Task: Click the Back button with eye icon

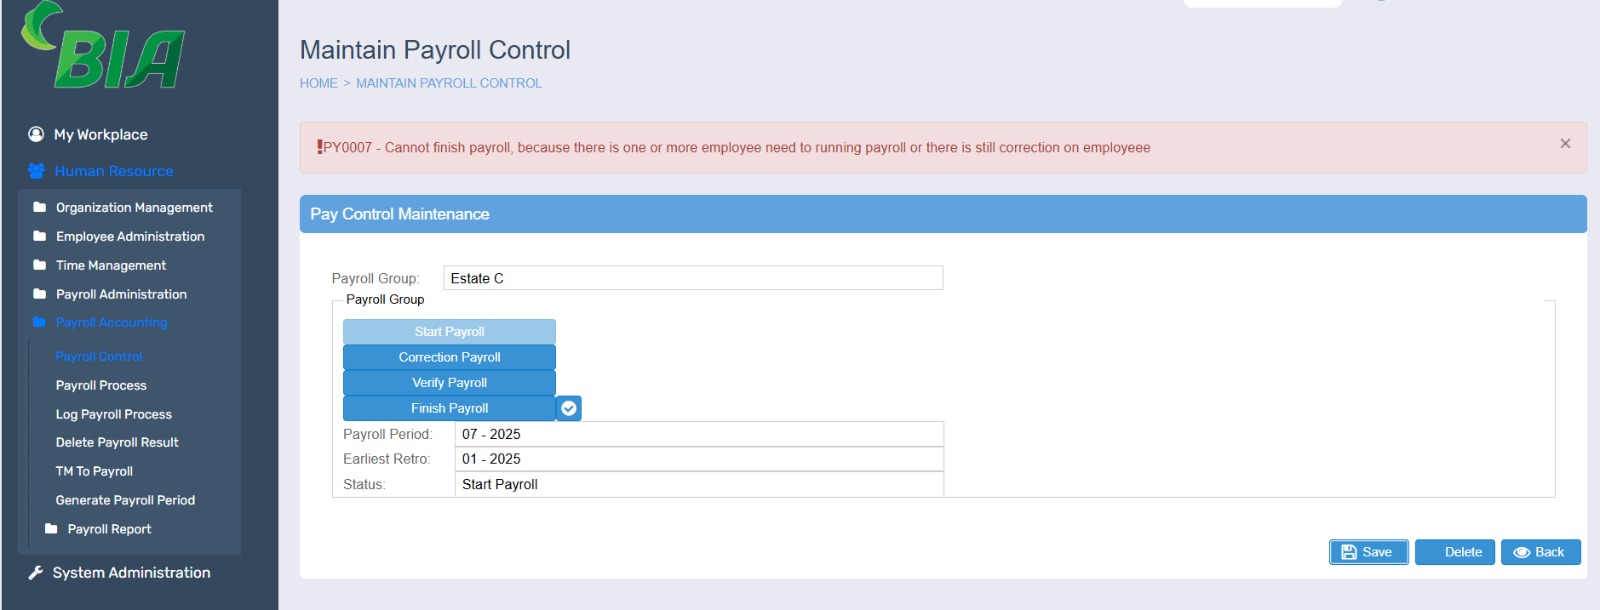Action: tap(1540, 552)
